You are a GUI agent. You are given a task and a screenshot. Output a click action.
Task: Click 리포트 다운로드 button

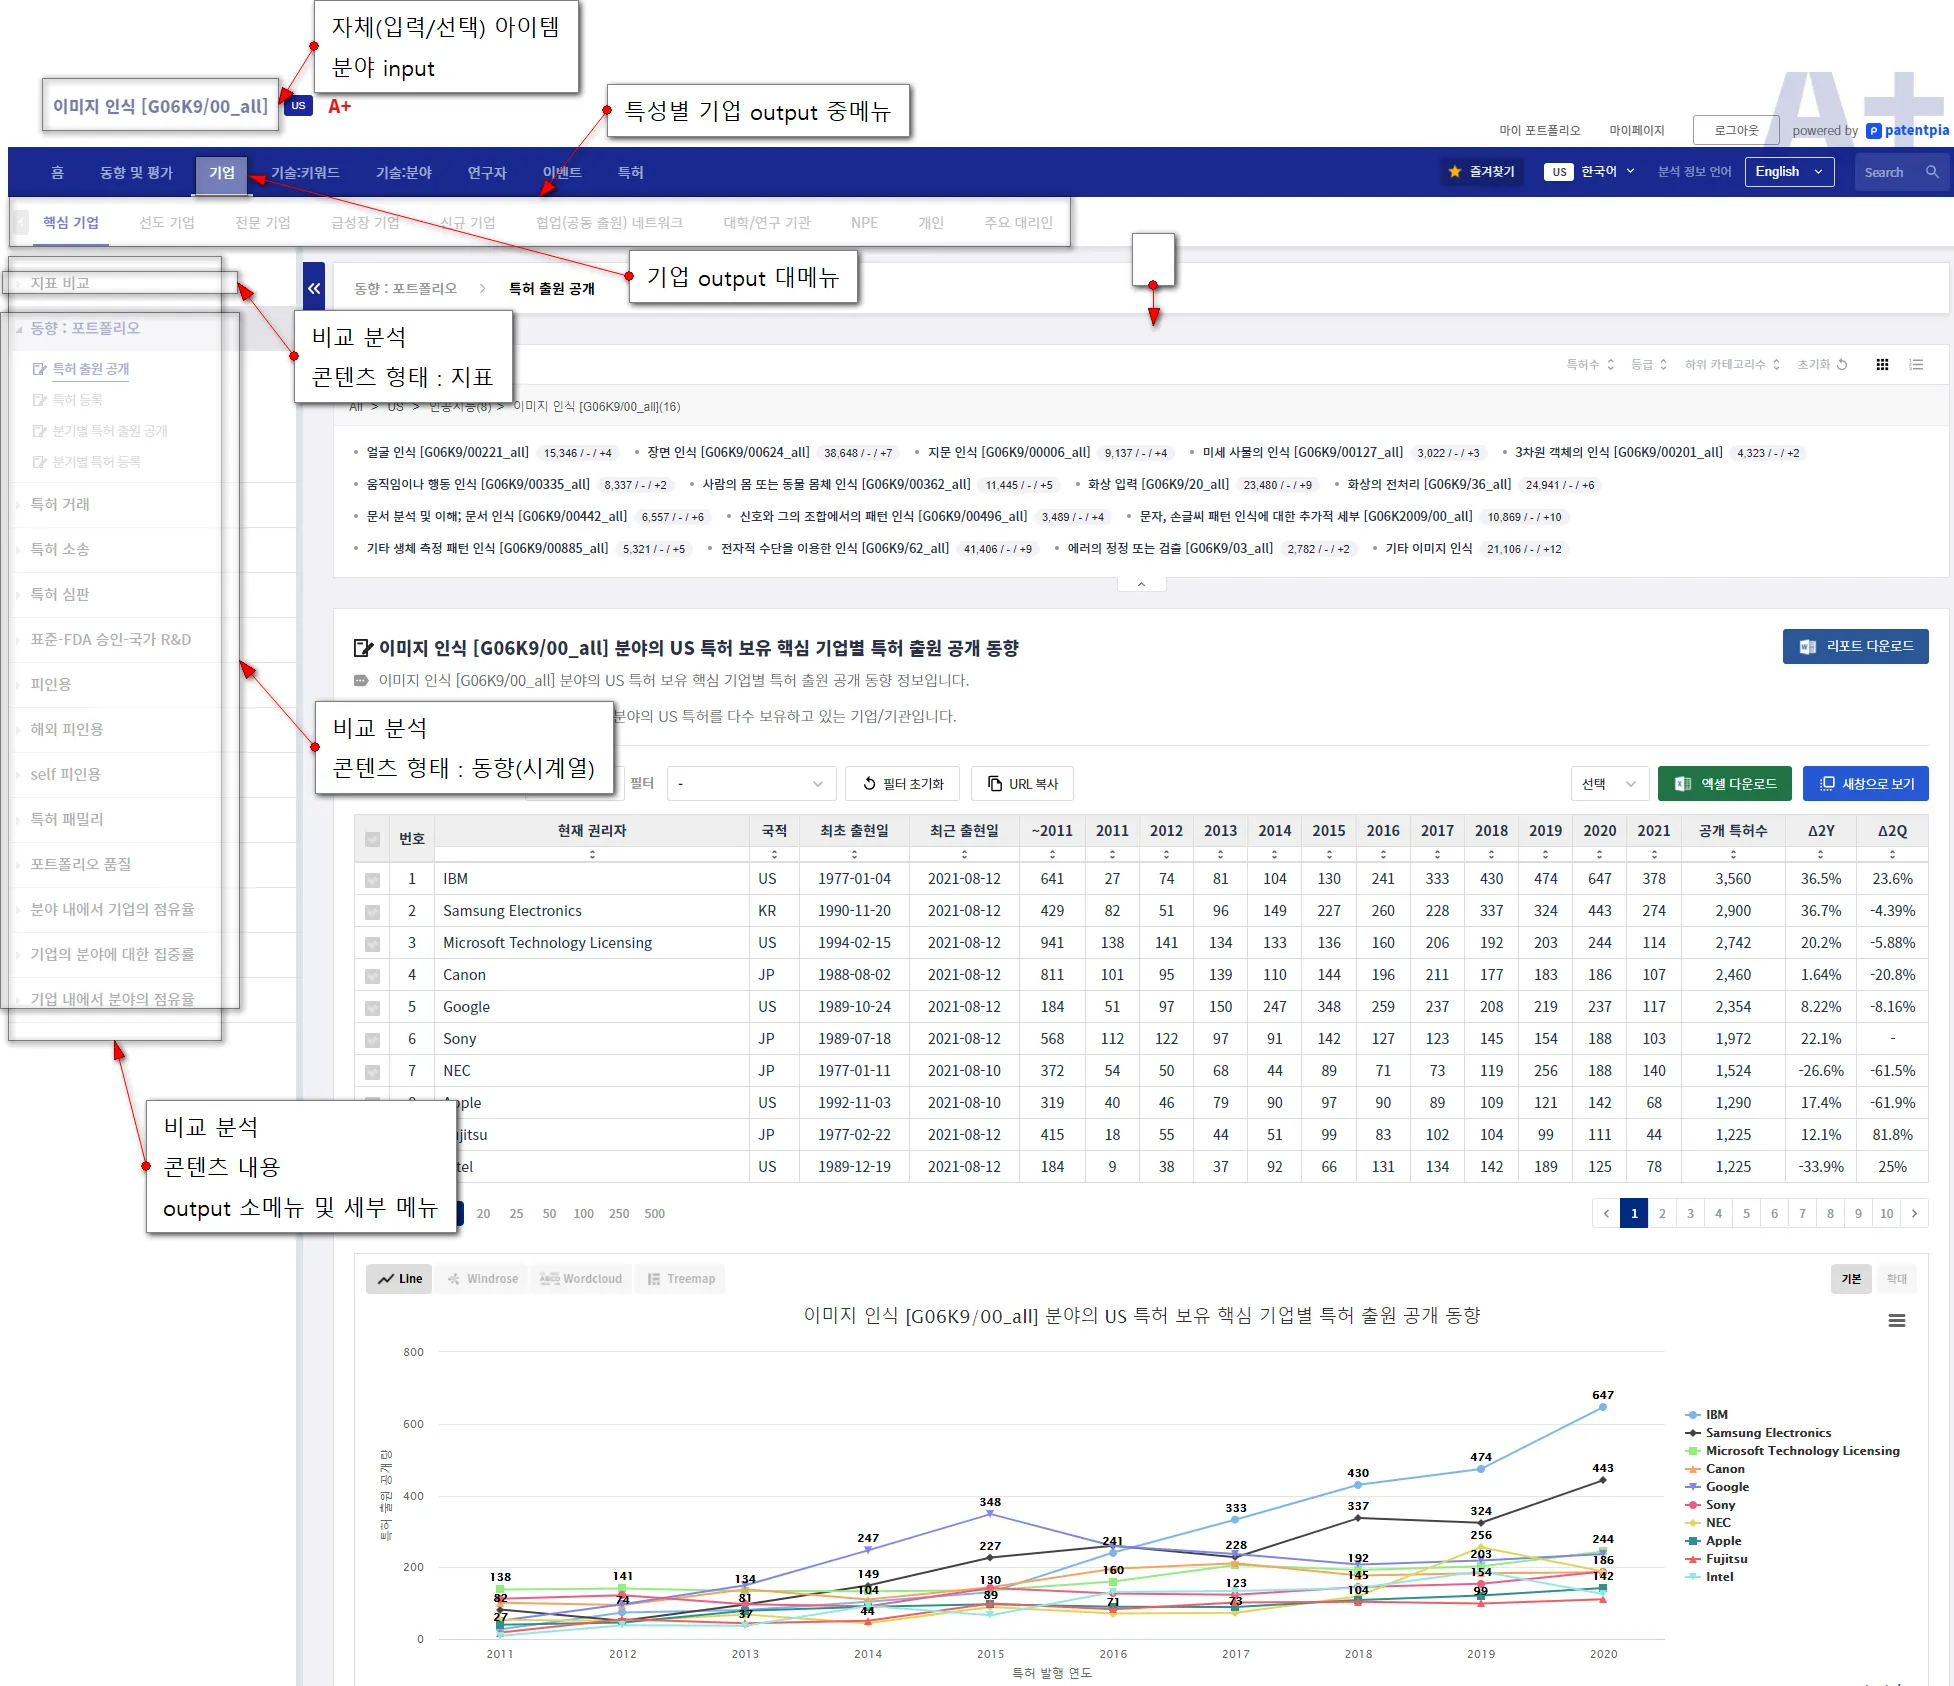pos(1855,647)
